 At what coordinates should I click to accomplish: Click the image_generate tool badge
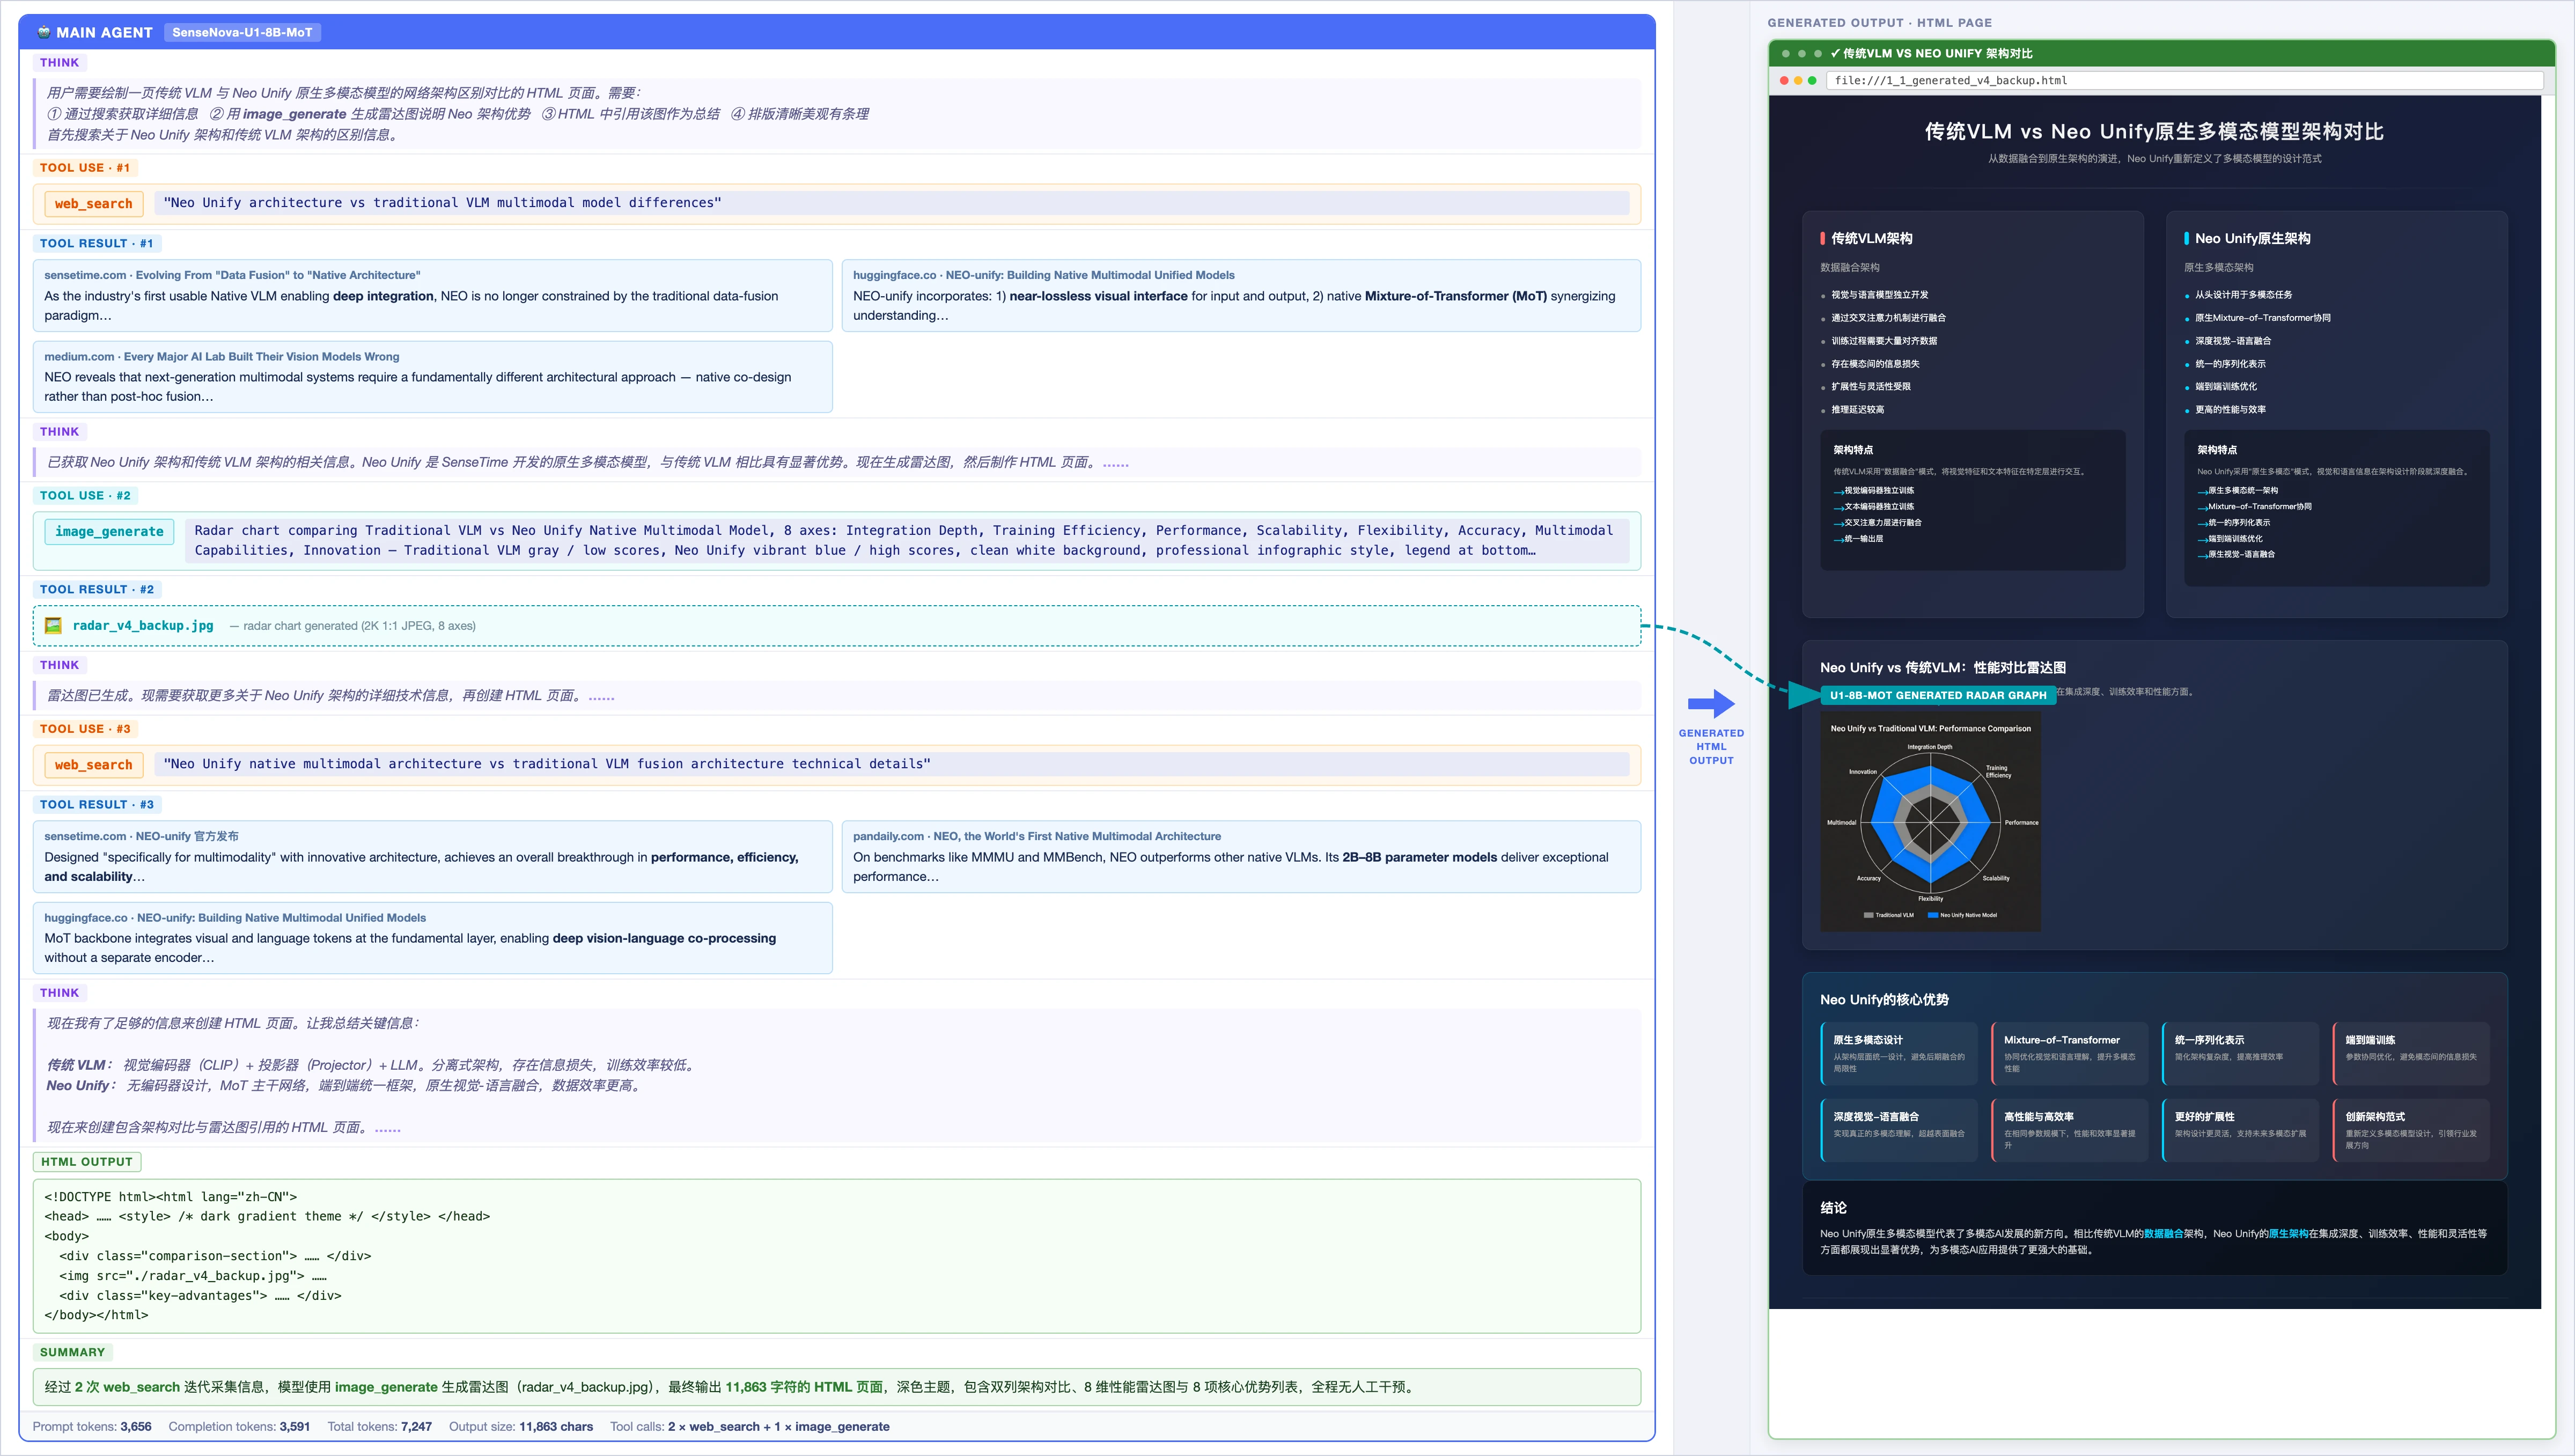point(109,532)
